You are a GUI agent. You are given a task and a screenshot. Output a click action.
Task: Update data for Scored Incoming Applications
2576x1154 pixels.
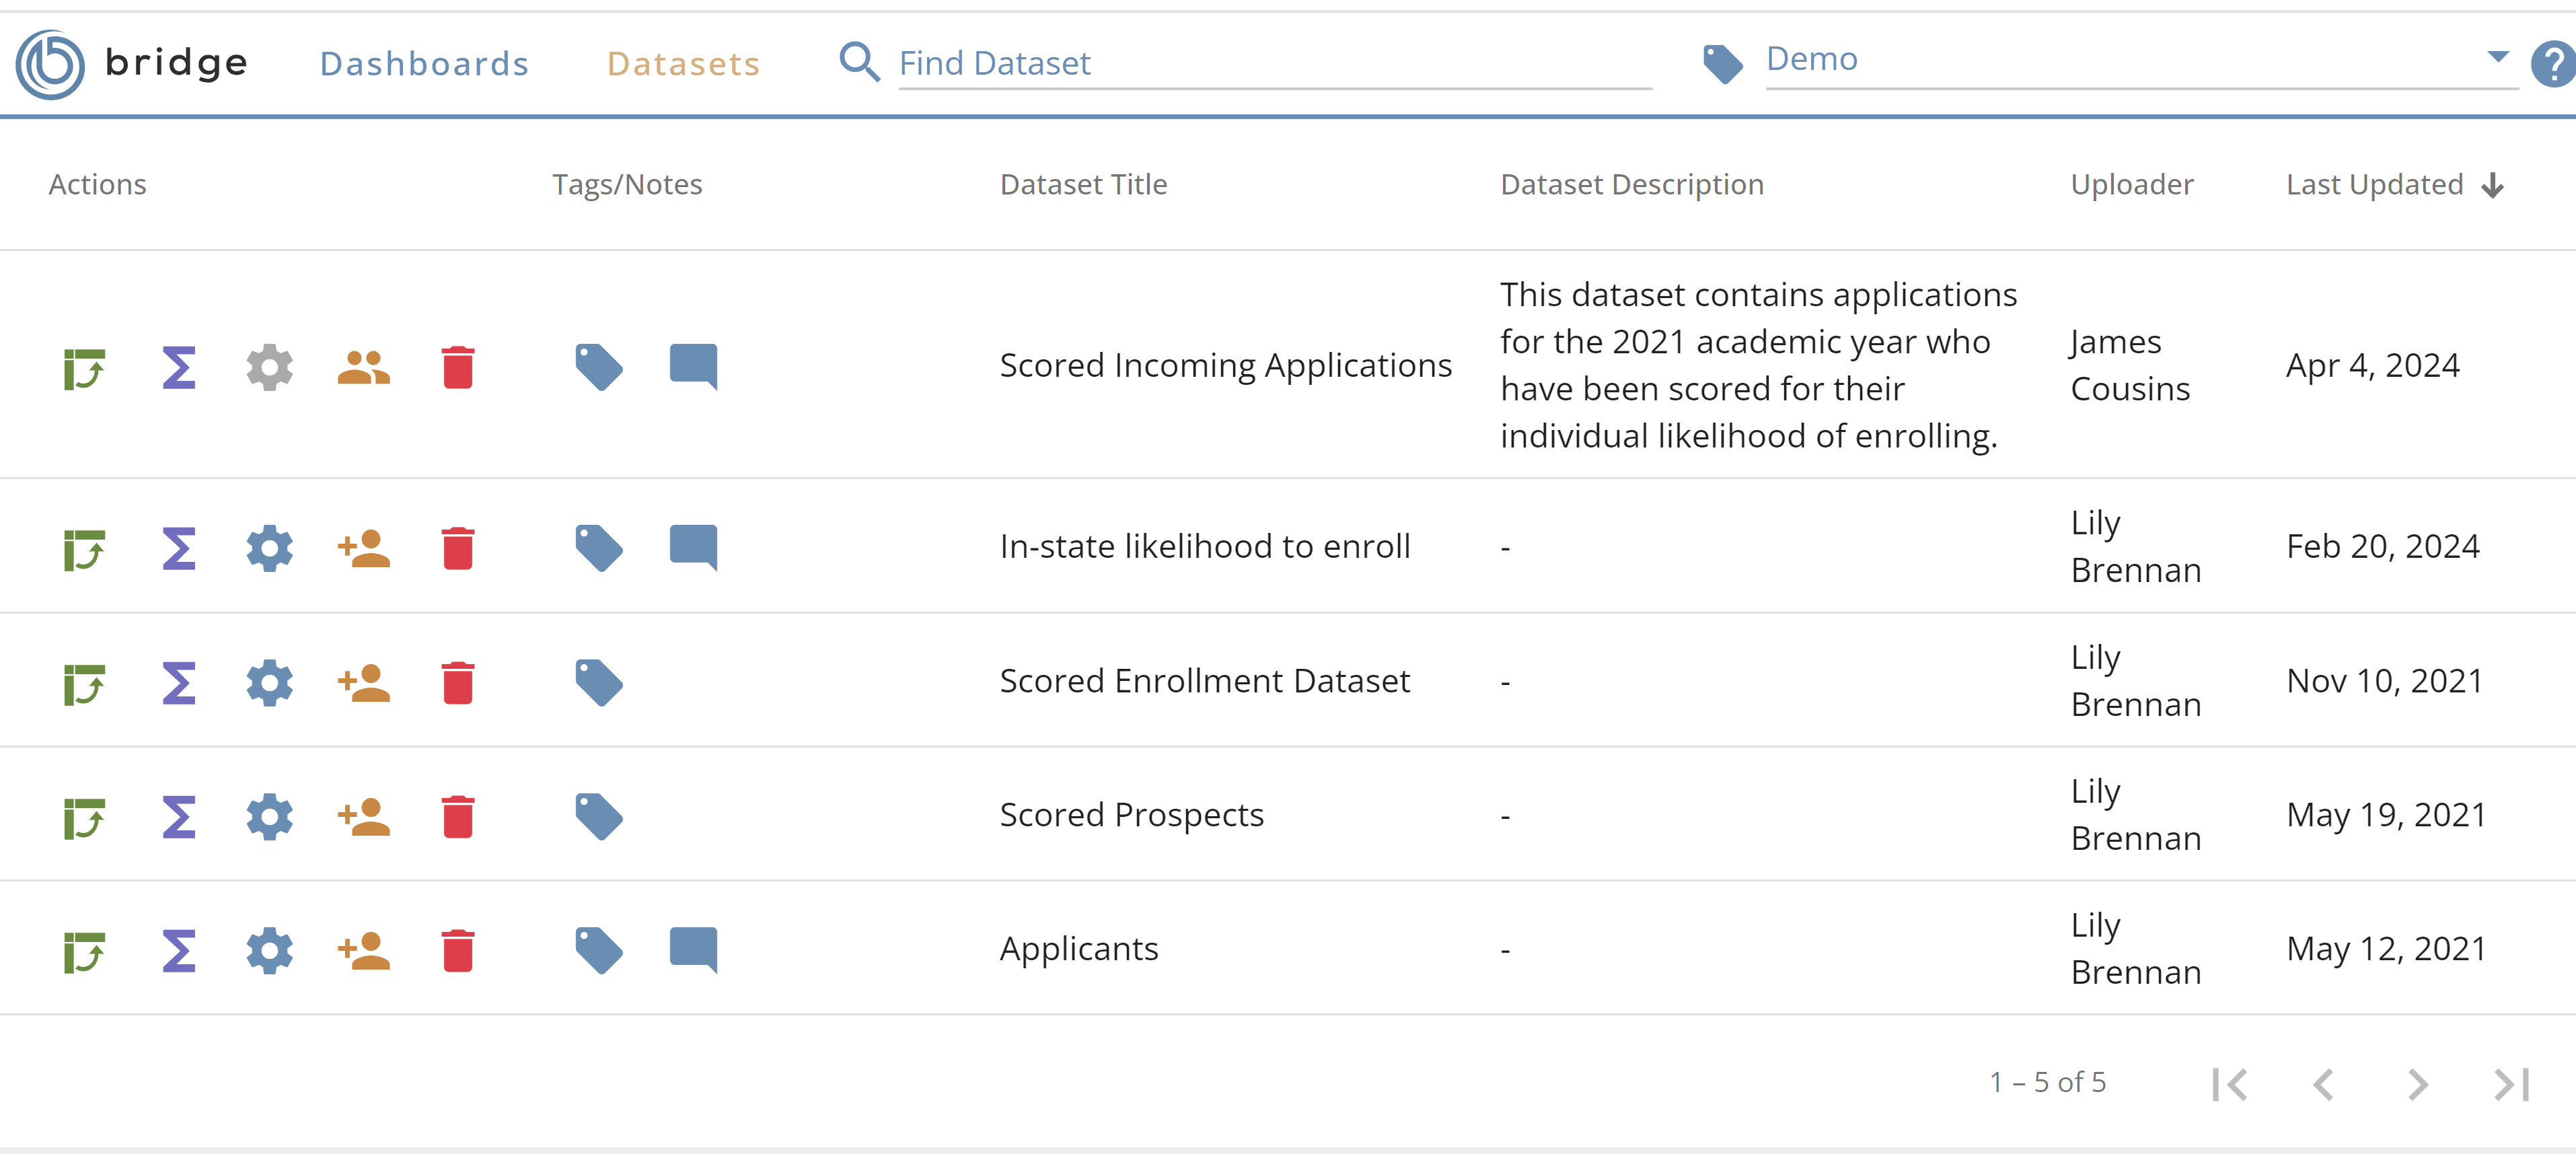(x=85, y=368)
